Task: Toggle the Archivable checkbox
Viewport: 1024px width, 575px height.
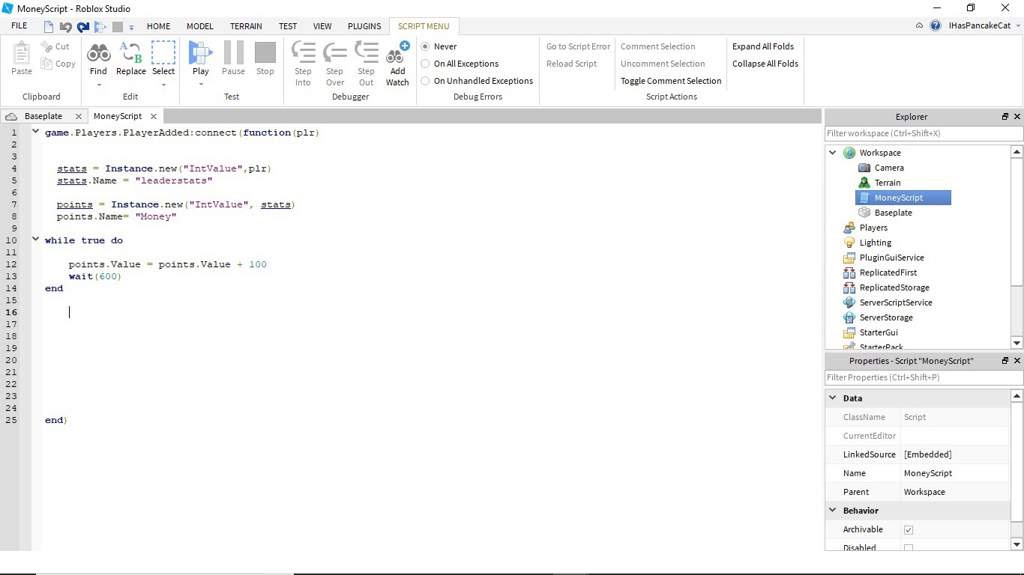Action: click(908, 530)
